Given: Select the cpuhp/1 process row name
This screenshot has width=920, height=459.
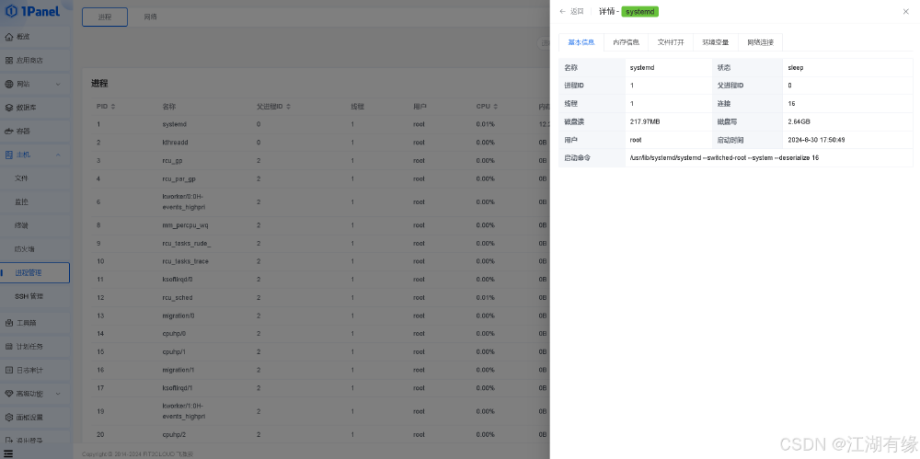Looking at the screenshot, I should [174, 352].
